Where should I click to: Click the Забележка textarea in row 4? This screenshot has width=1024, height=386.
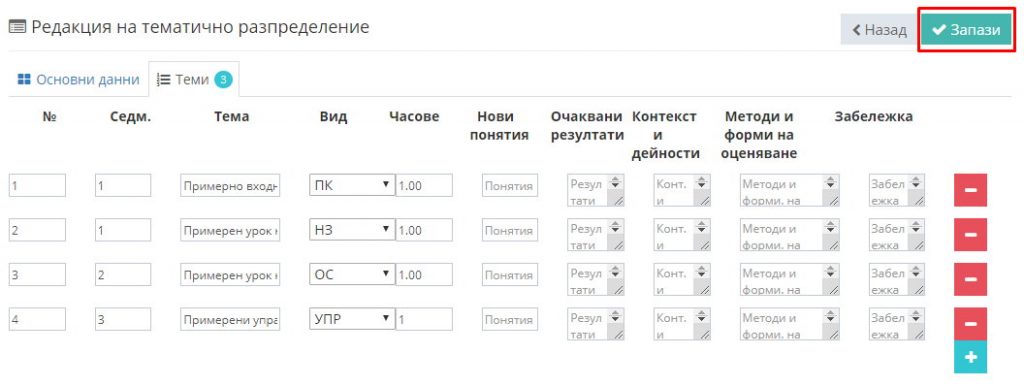(897, 325)
